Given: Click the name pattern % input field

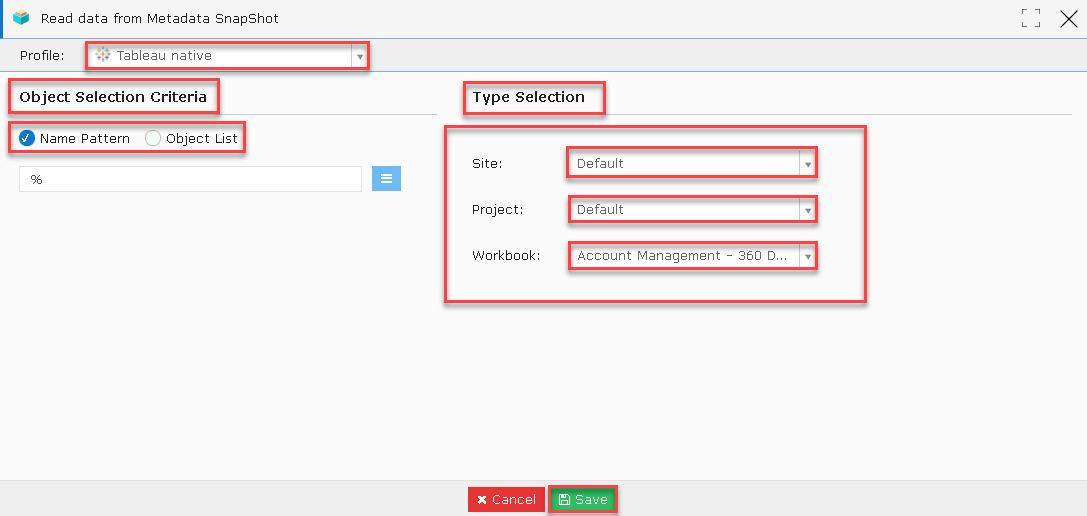Looking at the screenshot, I should (191, 179).
